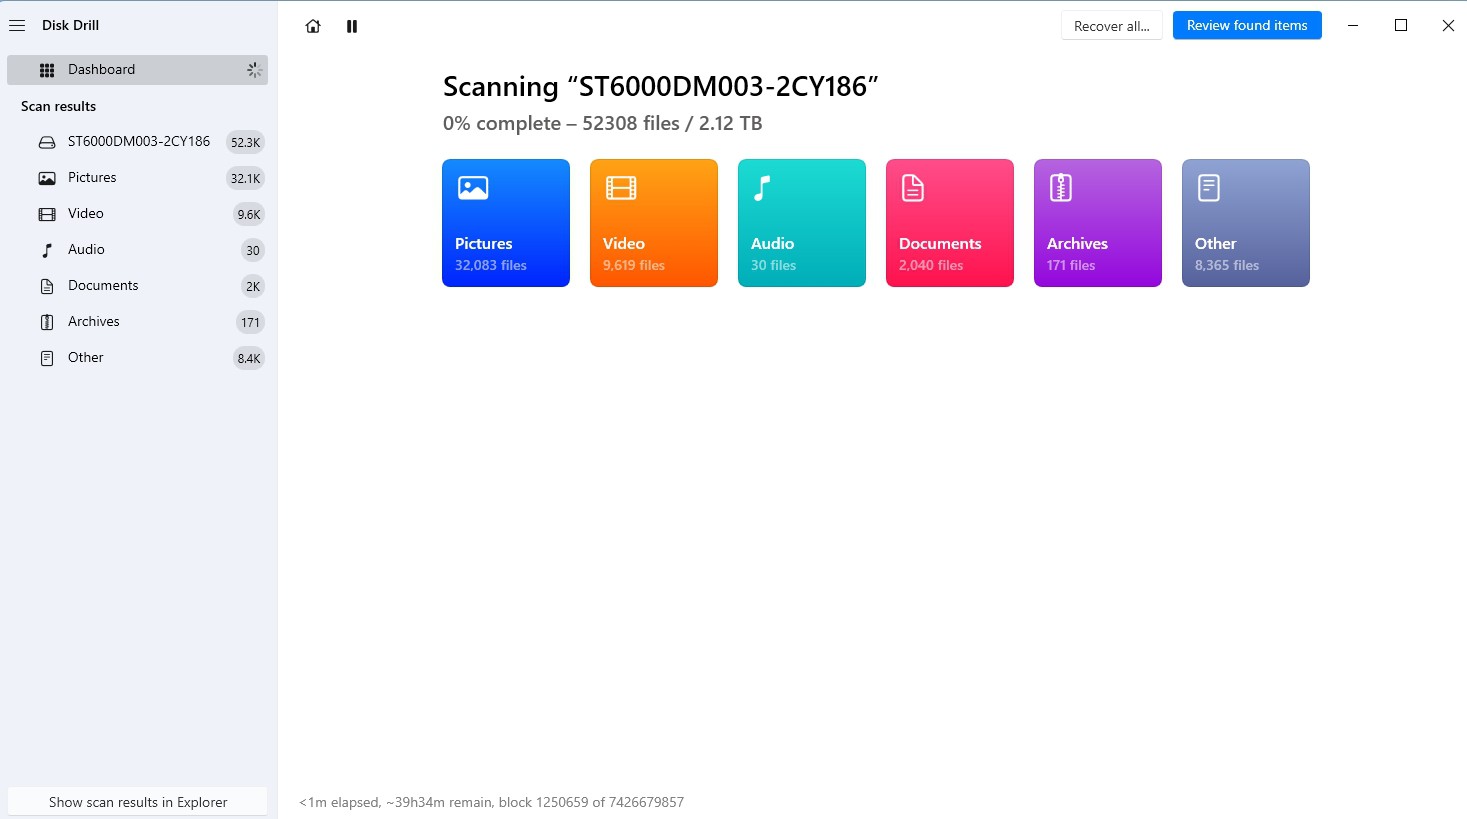Open Audio in sidebar scan results

tap(138, 250)
